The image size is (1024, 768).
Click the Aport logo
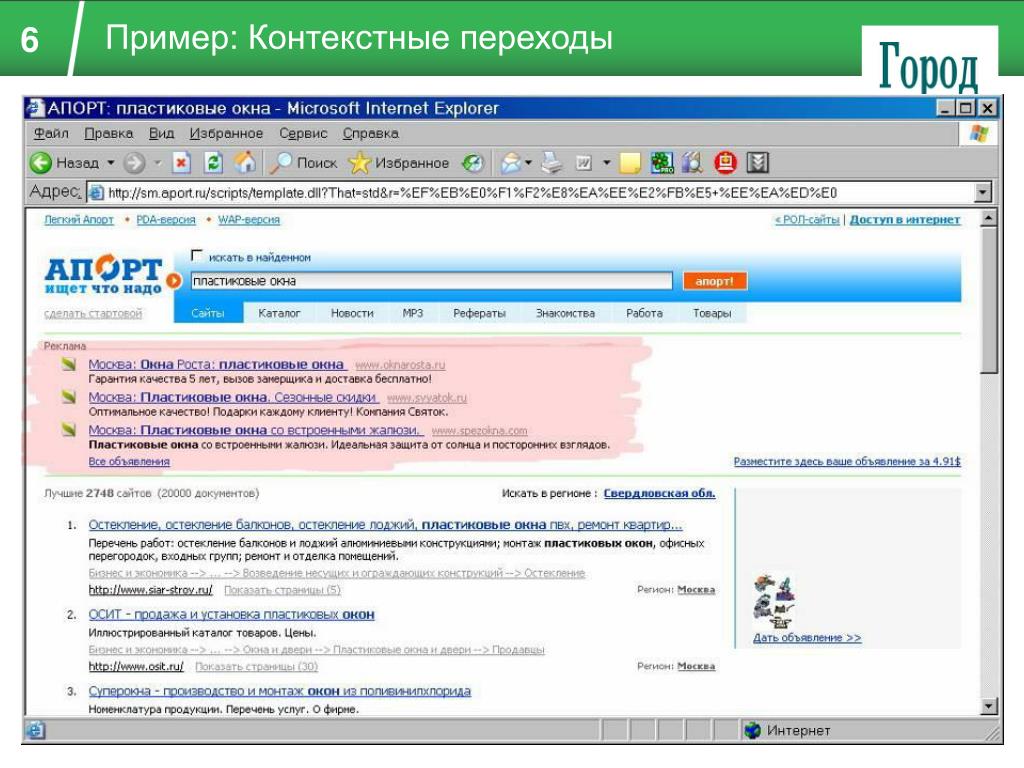coord(103,275)
